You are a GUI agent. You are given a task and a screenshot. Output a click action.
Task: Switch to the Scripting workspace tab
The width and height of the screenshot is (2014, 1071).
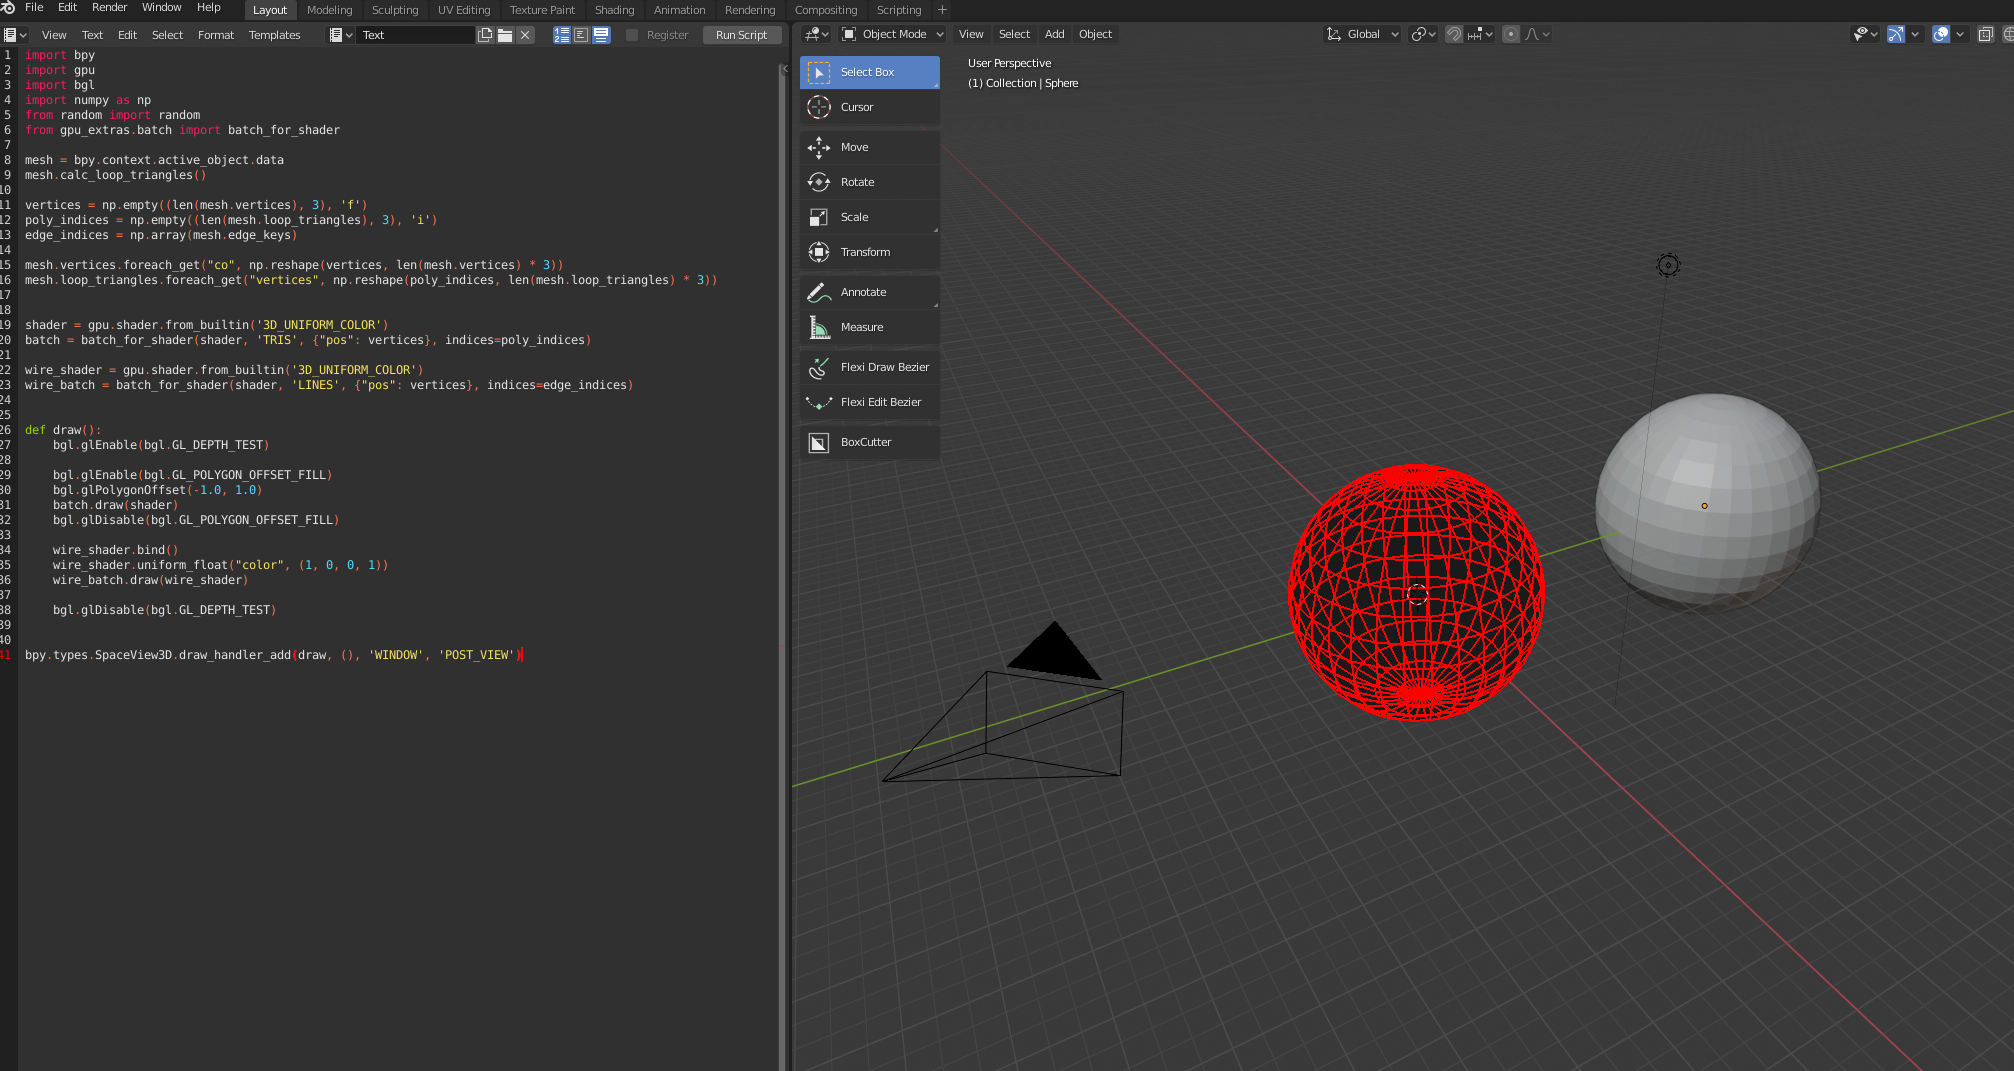(897, 10)
